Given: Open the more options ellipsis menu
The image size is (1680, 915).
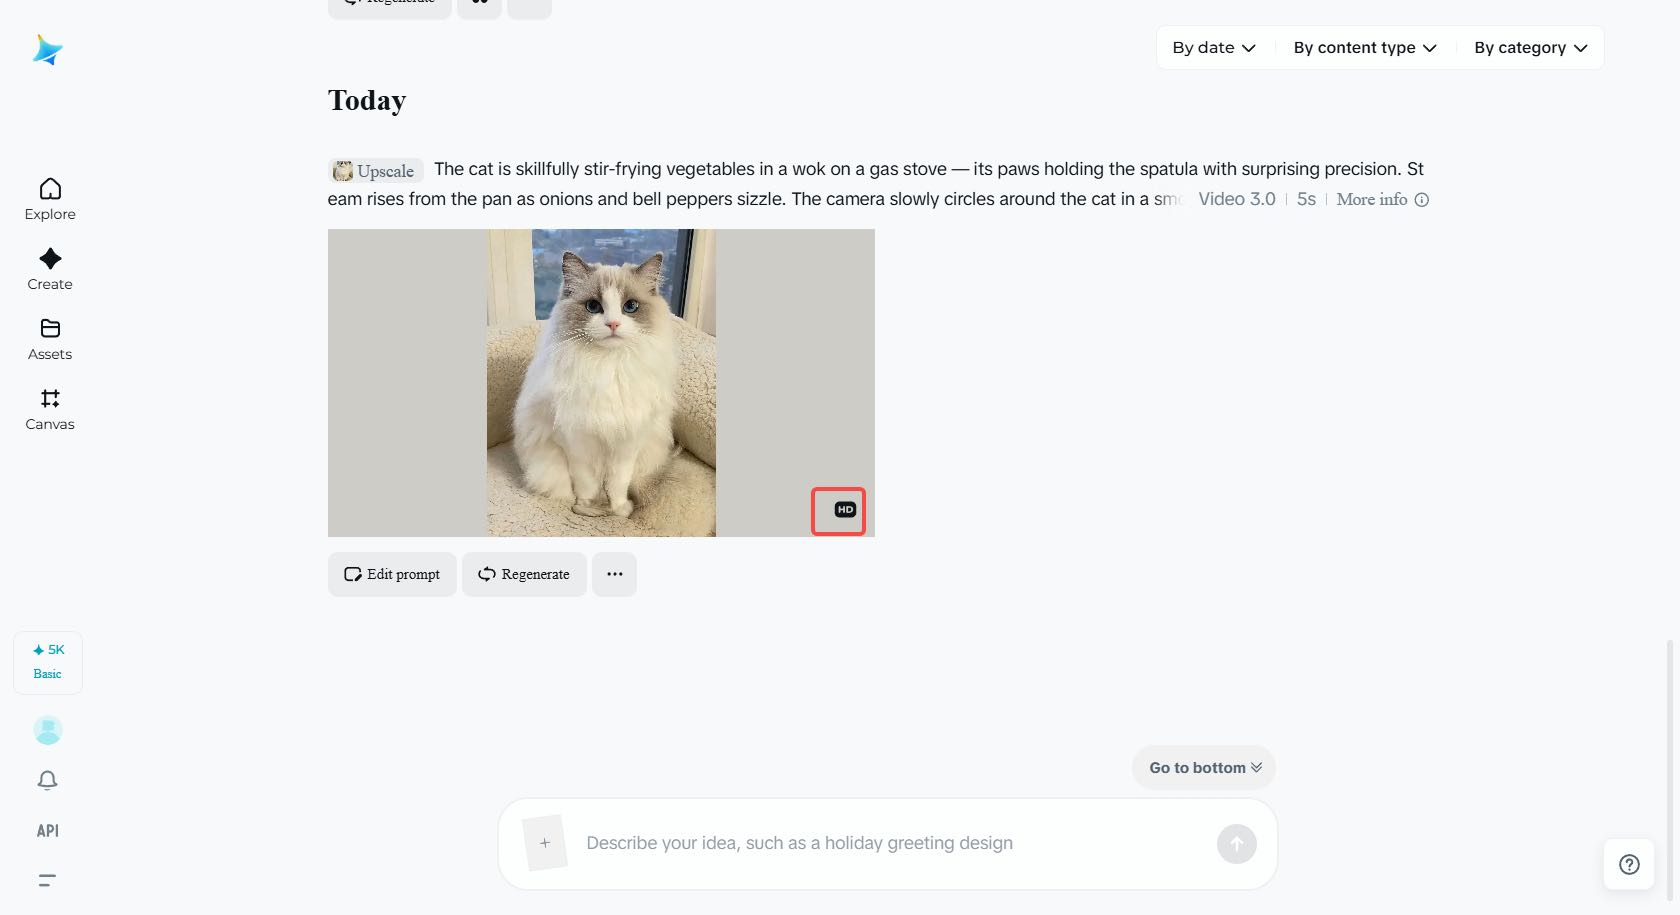Looking at the screenshot, I should pos(614,574).
